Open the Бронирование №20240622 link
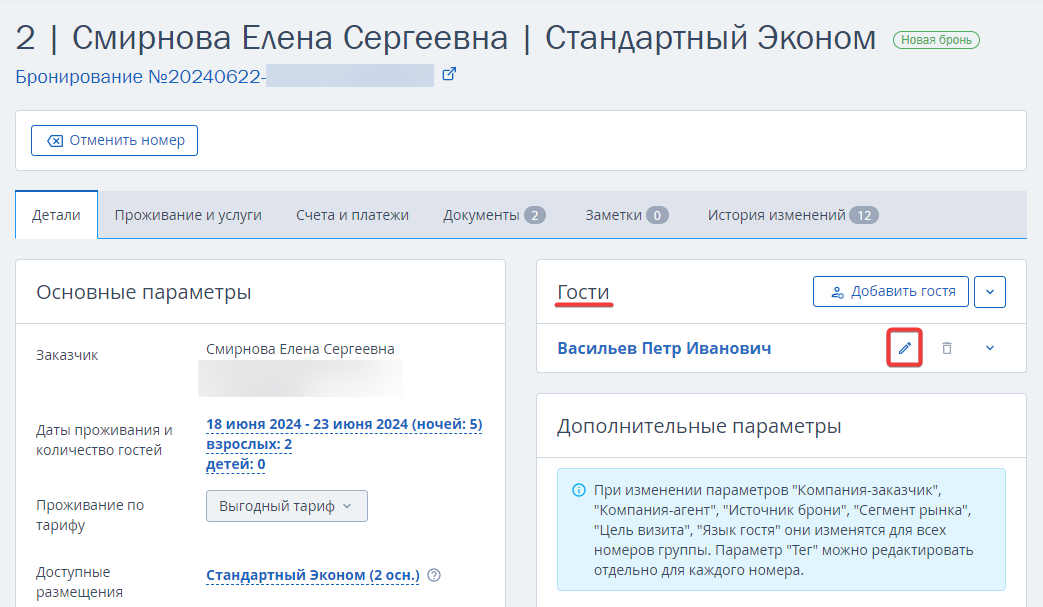 point(225,76)
